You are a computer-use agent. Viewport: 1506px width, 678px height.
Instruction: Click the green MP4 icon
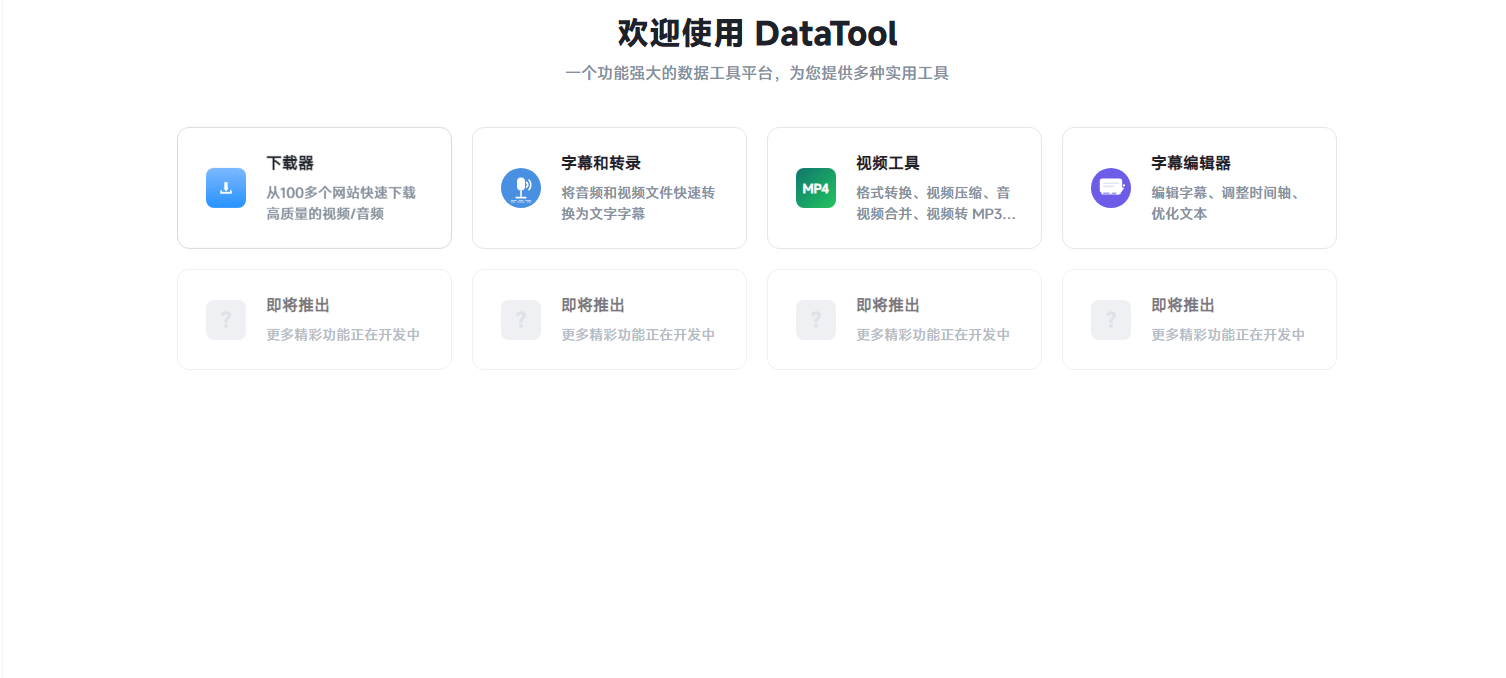click(x=816, y=188)
